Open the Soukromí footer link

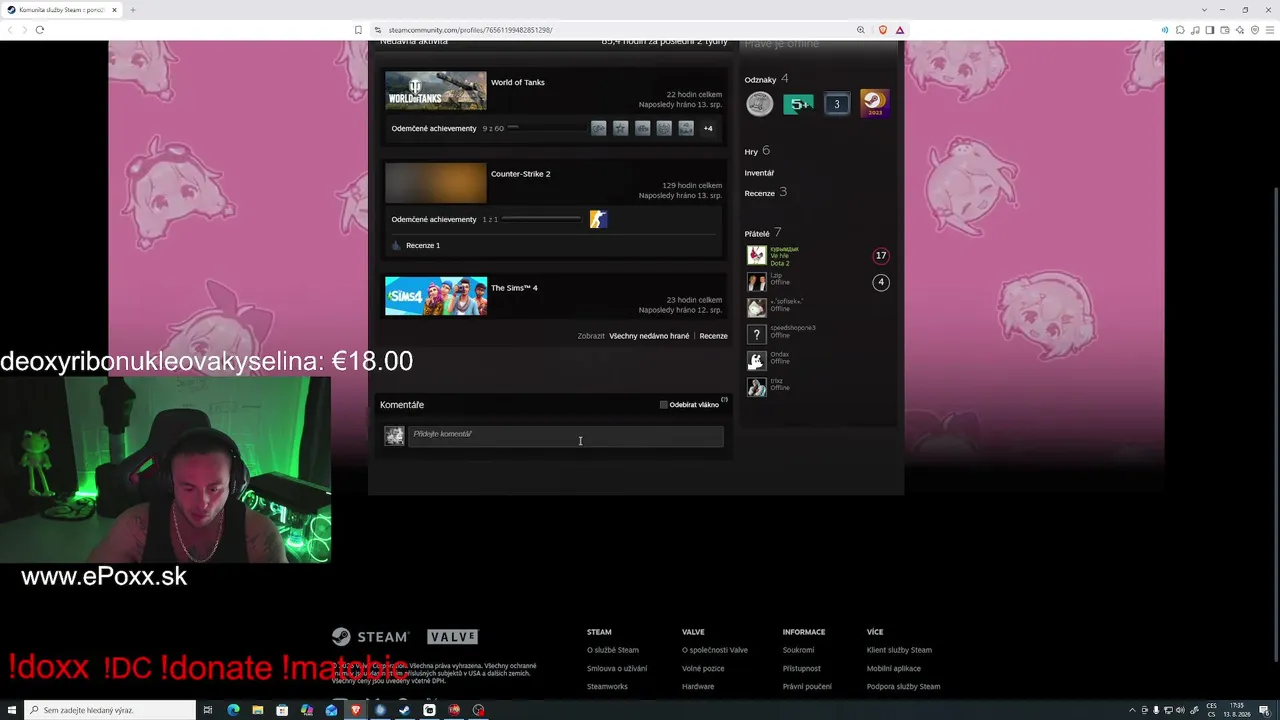(x=799, y=650)
